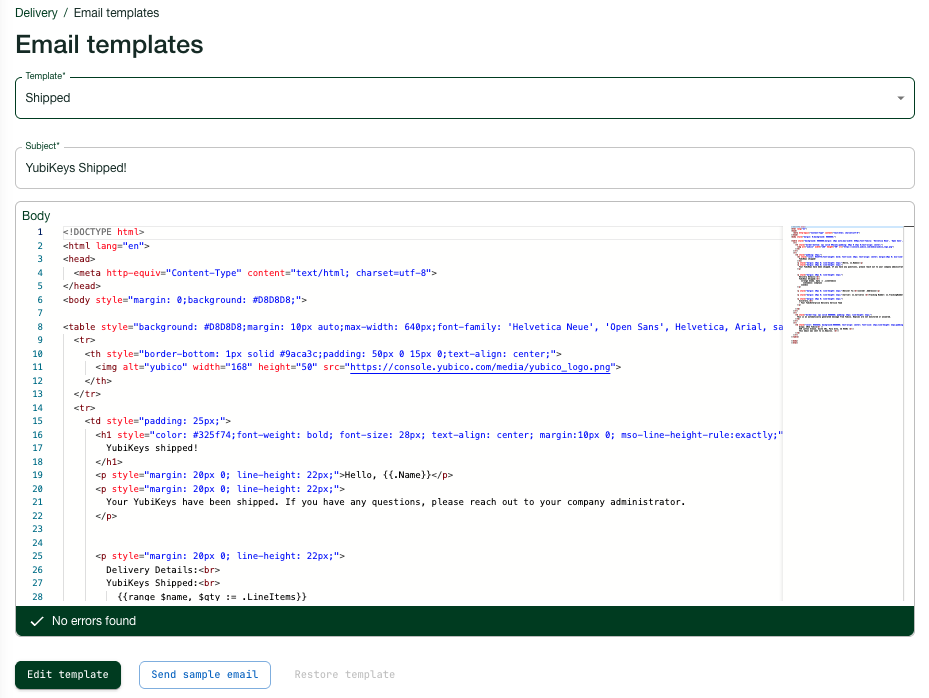The height and width of the screenshot is (698, 929).
Task: Click the code minimap preview
Action: [846, 290]
